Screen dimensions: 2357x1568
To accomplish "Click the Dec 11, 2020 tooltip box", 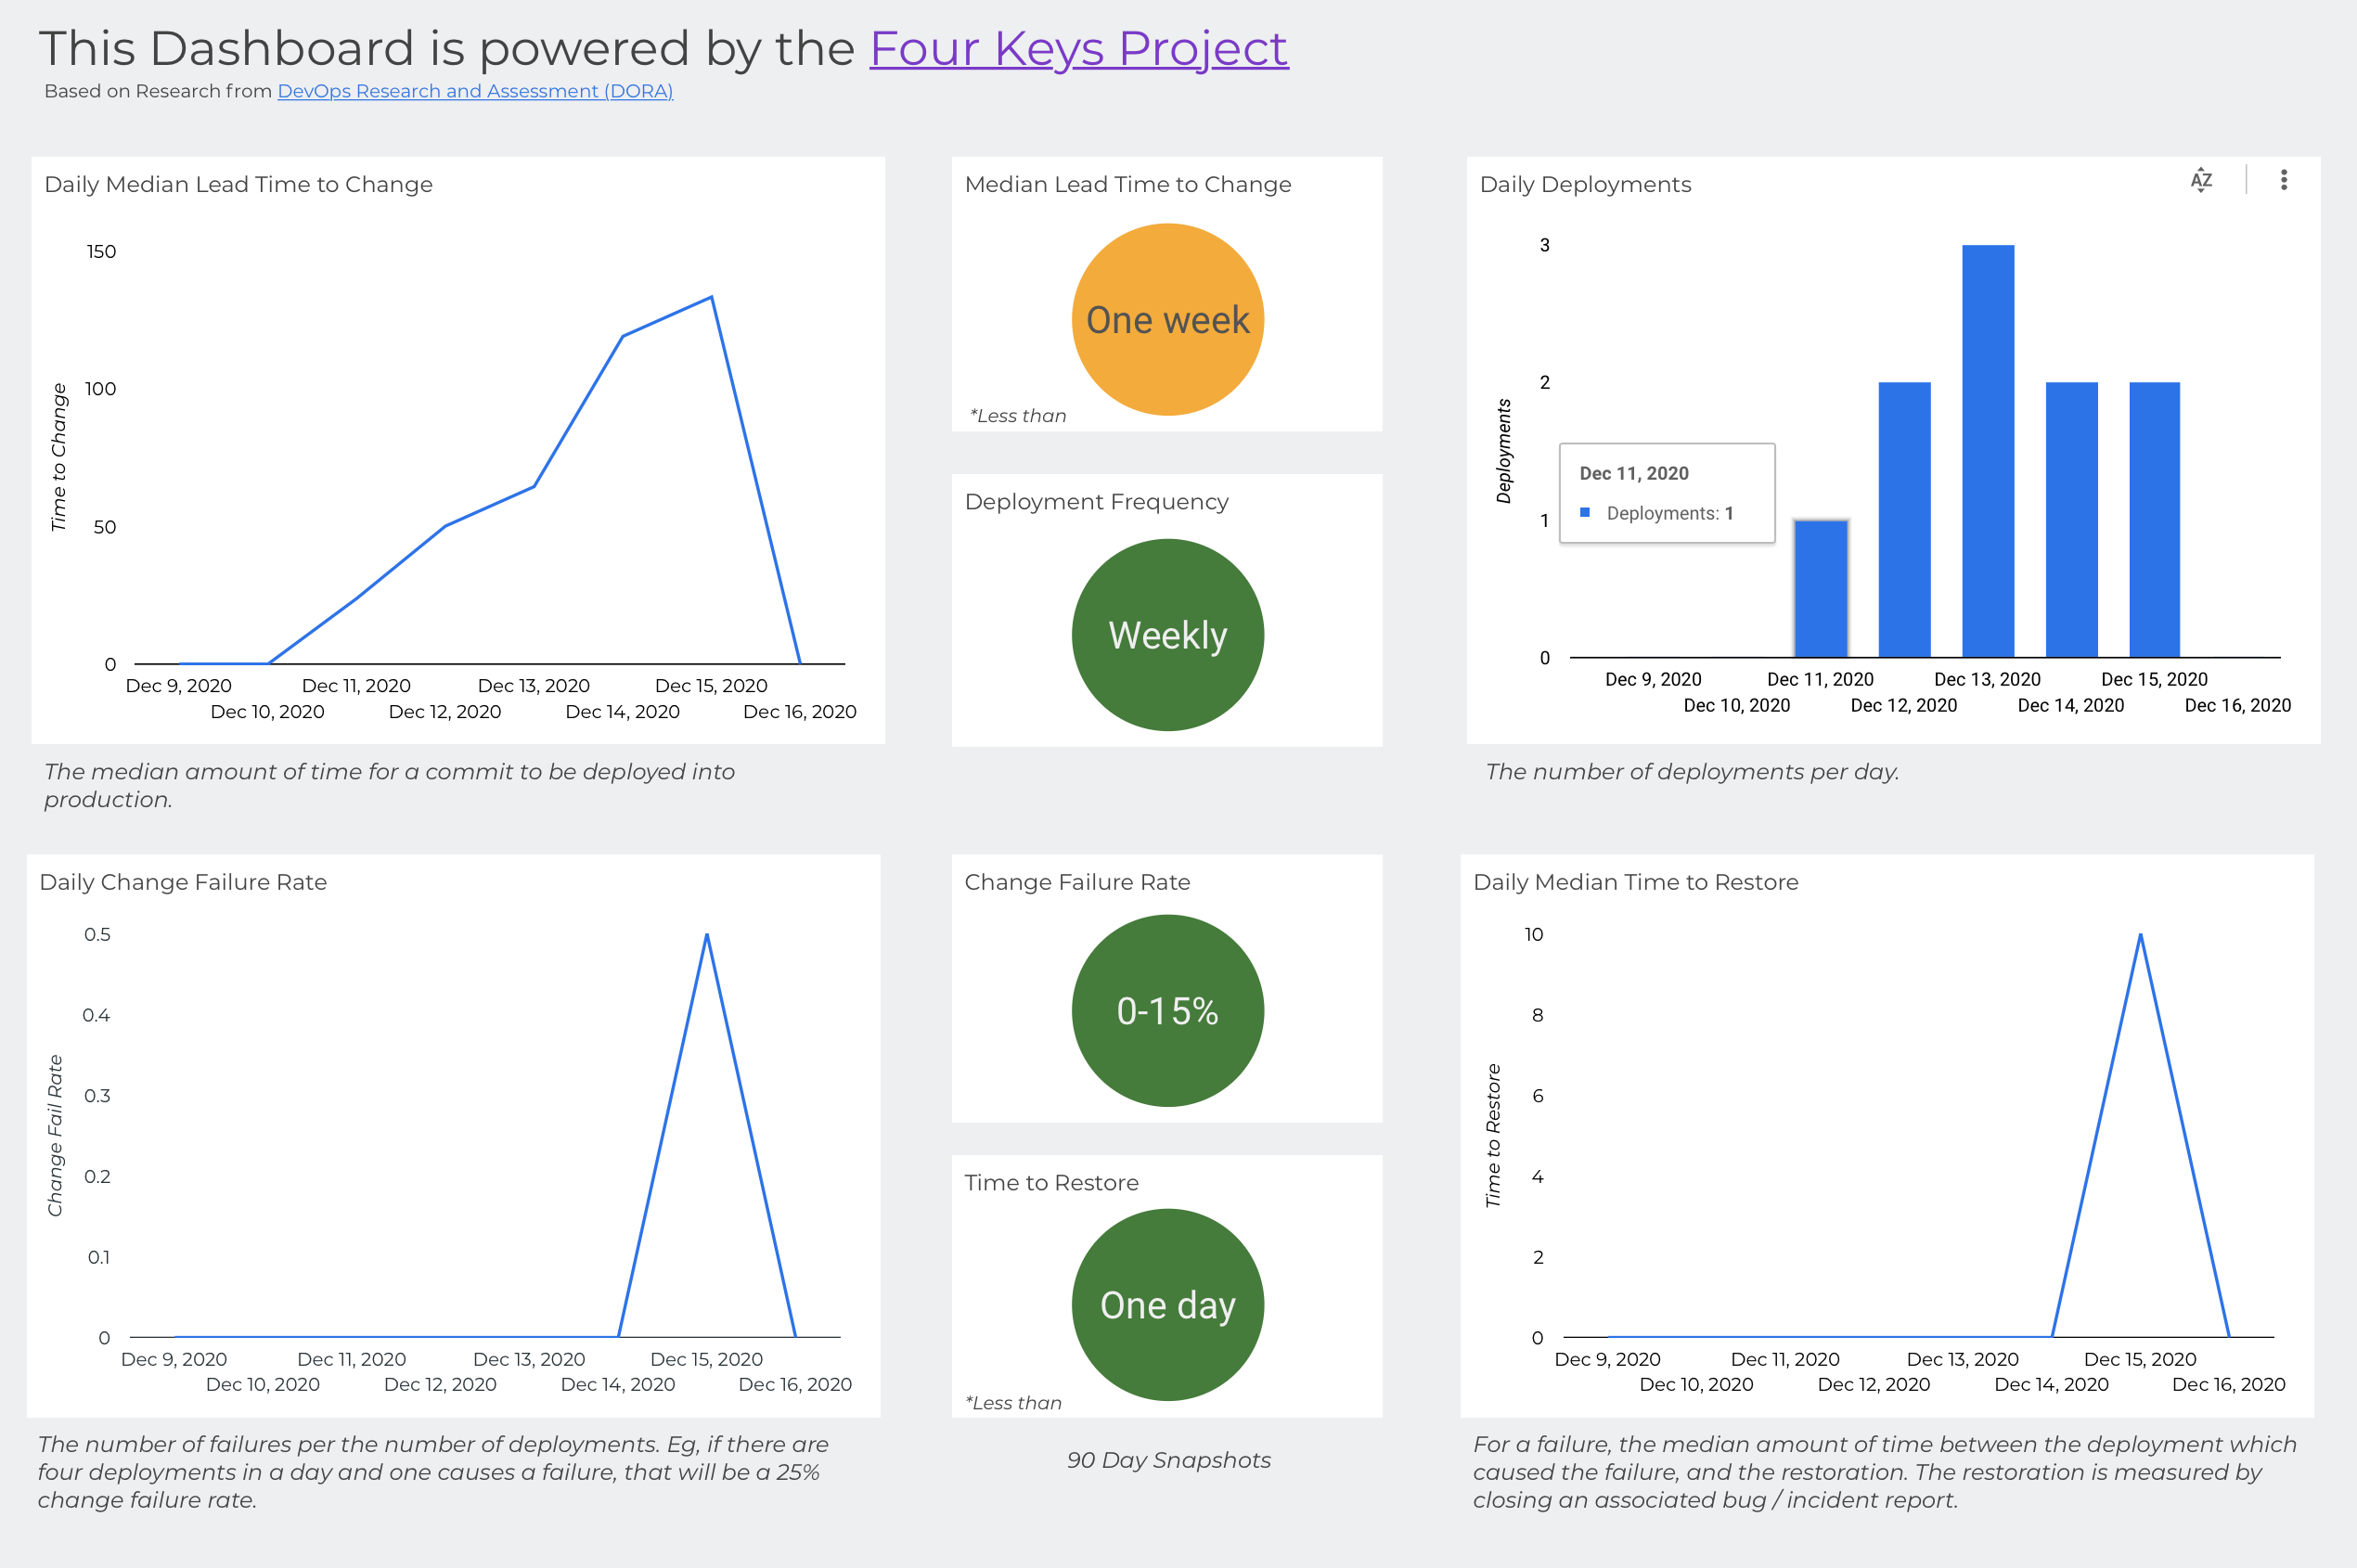I will 1667,493.
